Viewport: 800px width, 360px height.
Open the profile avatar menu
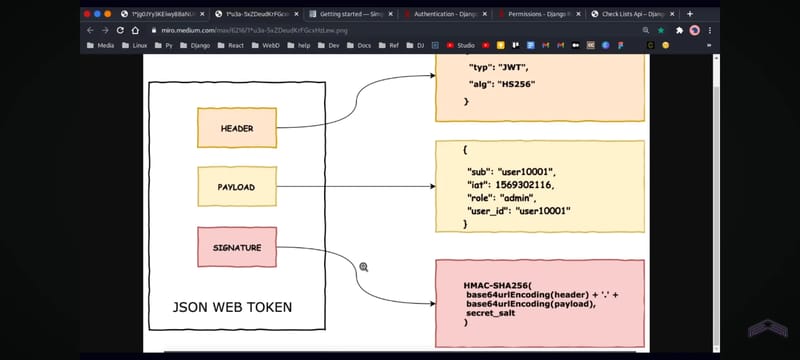click(x=694, y=31)
